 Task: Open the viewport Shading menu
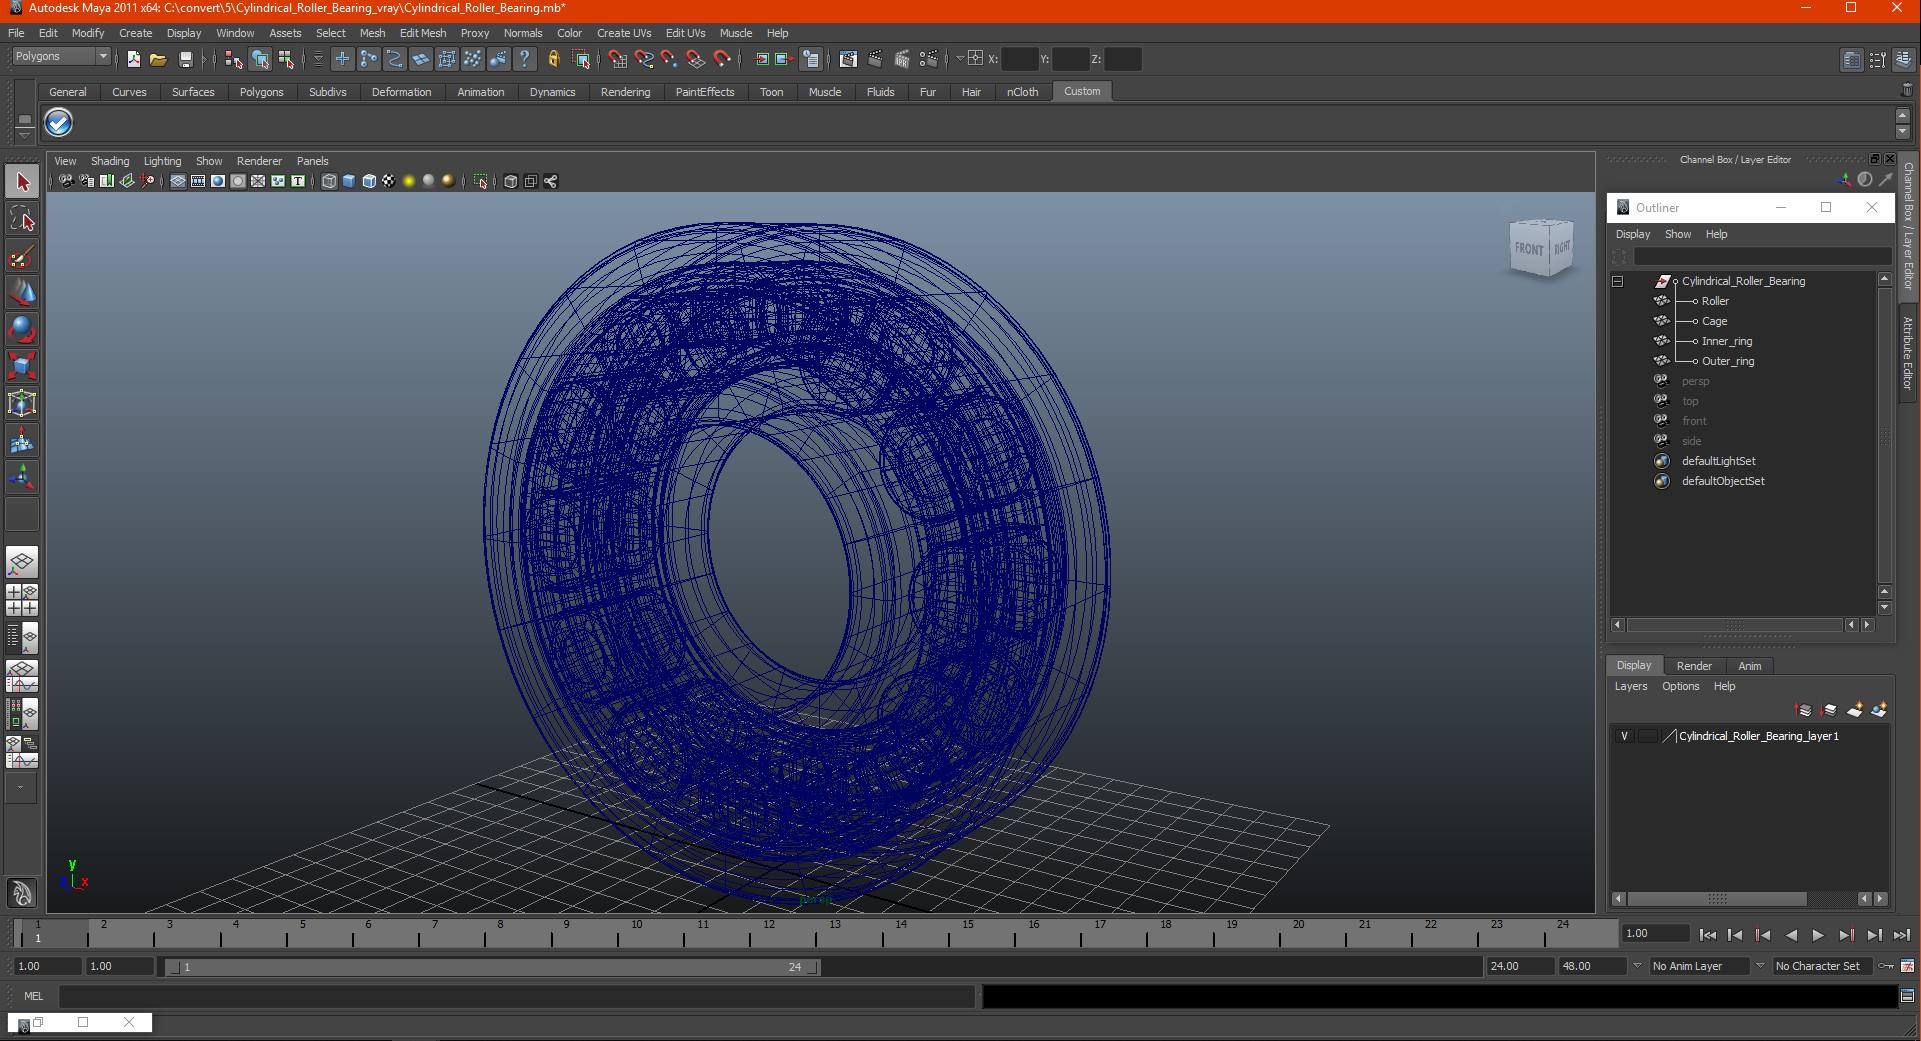click(x=110, y=161)
